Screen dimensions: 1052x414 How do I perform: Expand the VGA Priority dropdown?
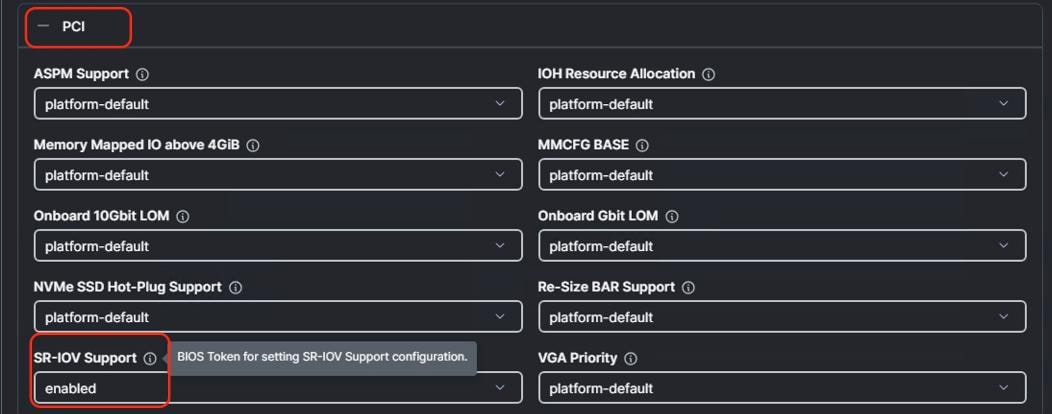pos(781,388)
